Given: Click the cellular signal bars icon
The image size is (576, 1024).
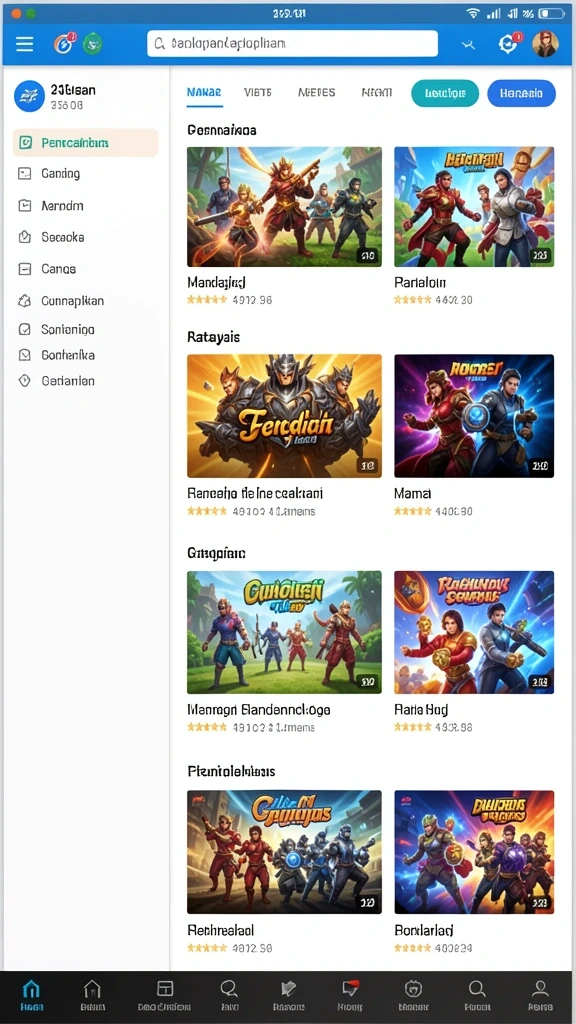Looking at the screenshot, I should click(494, 13).
